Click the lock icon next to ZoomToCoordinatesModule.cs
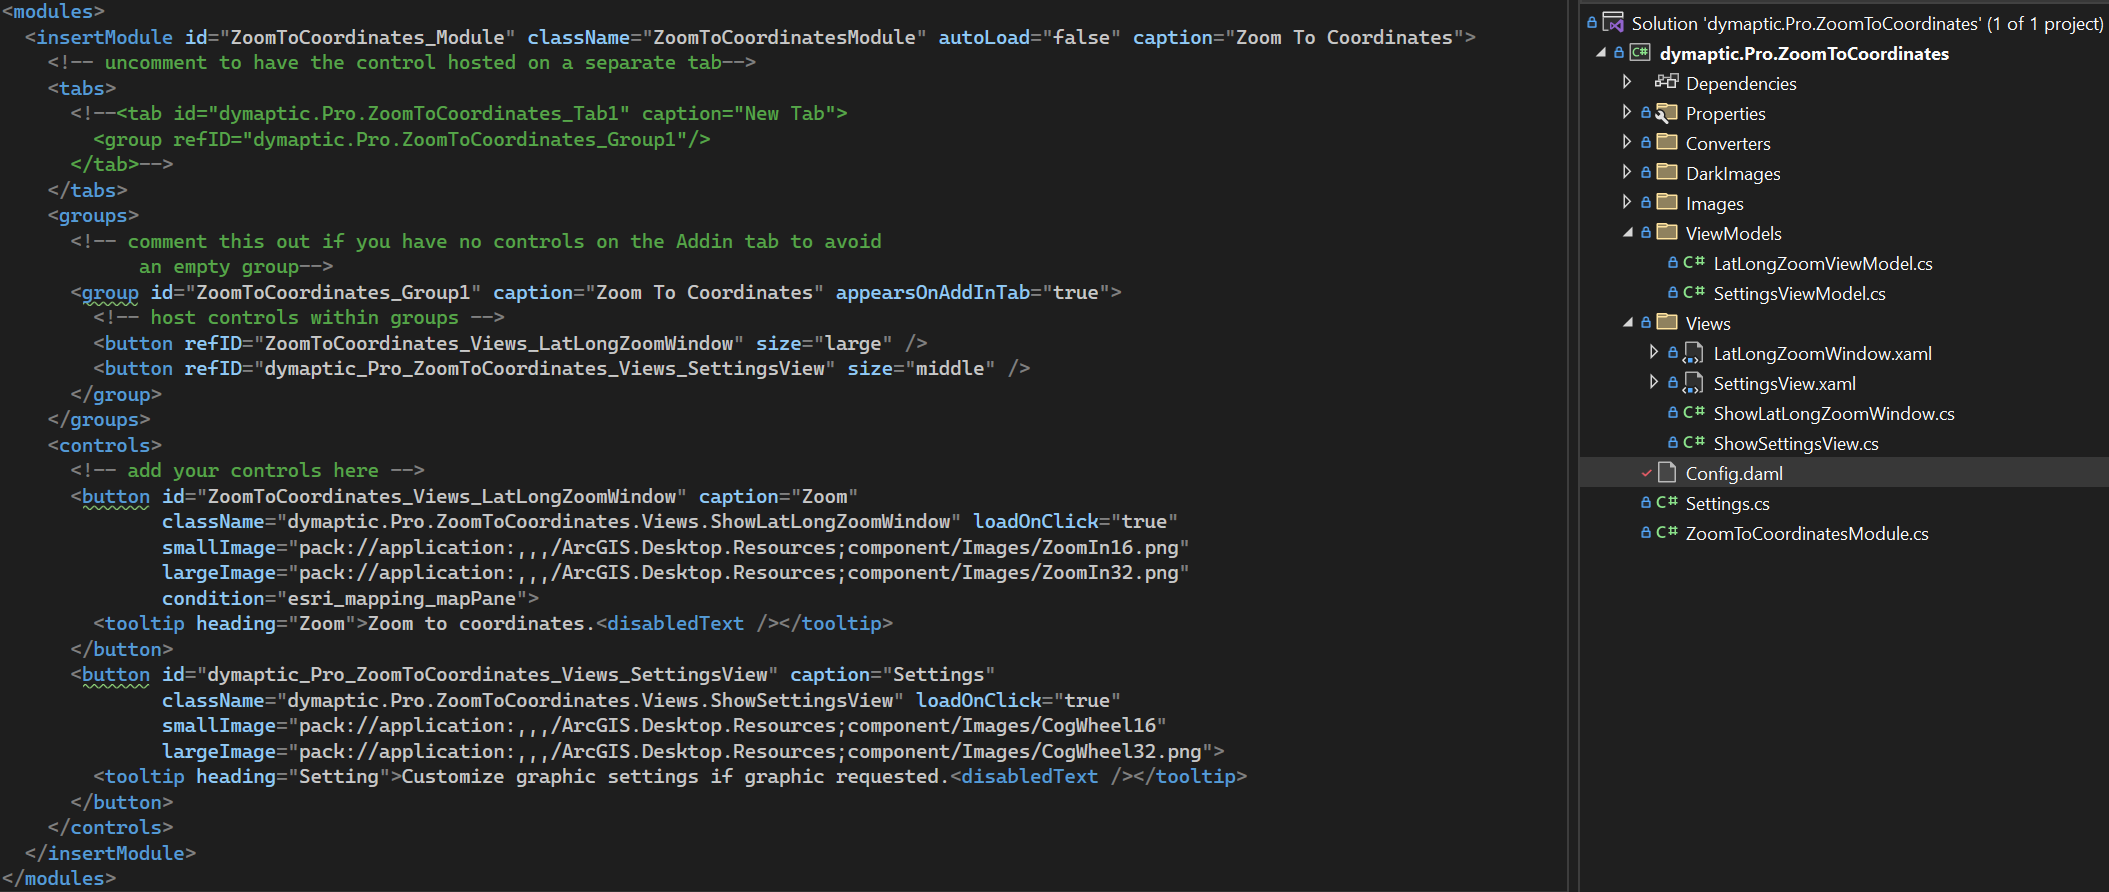Viewport: 2109px width, 892px height. [x=1647, y=533]
